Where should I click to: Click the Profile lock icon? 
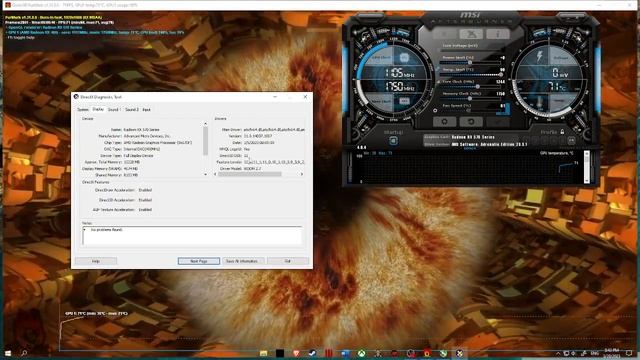[562, 132]
